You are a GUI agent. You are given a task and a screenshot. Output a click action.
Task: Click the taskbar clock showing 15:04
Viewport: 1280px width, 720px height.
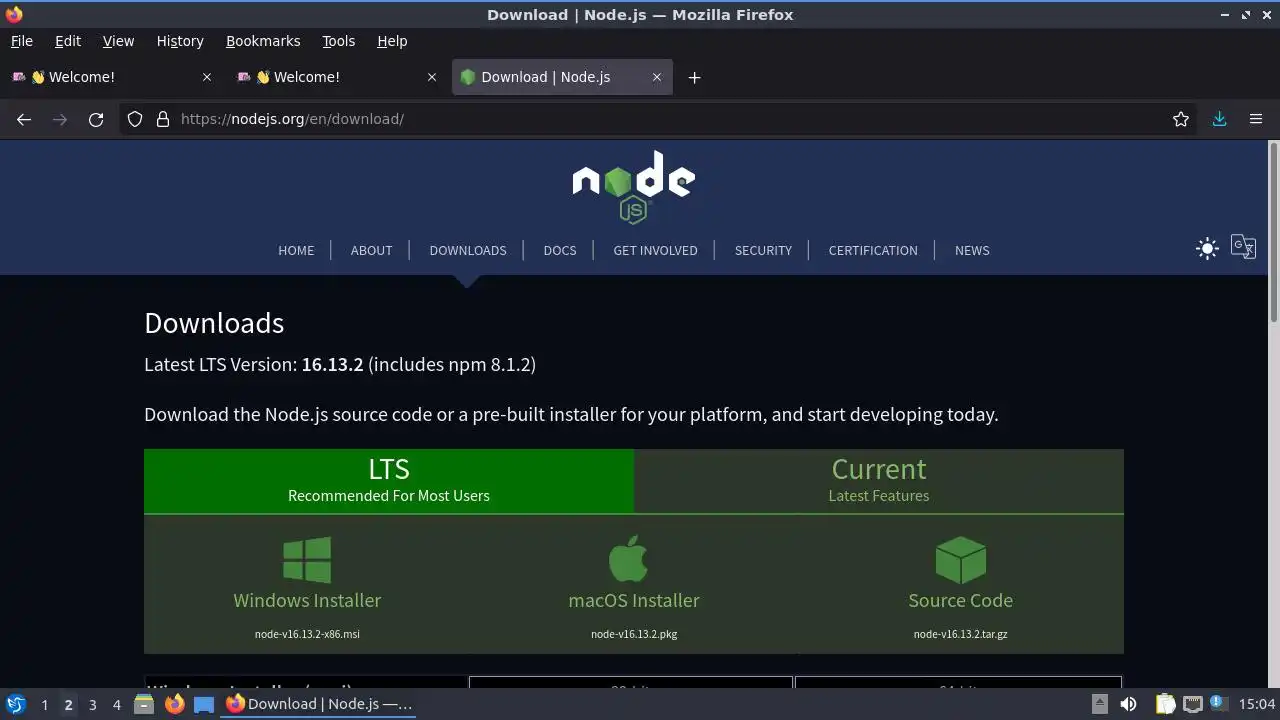(1257, 704)
